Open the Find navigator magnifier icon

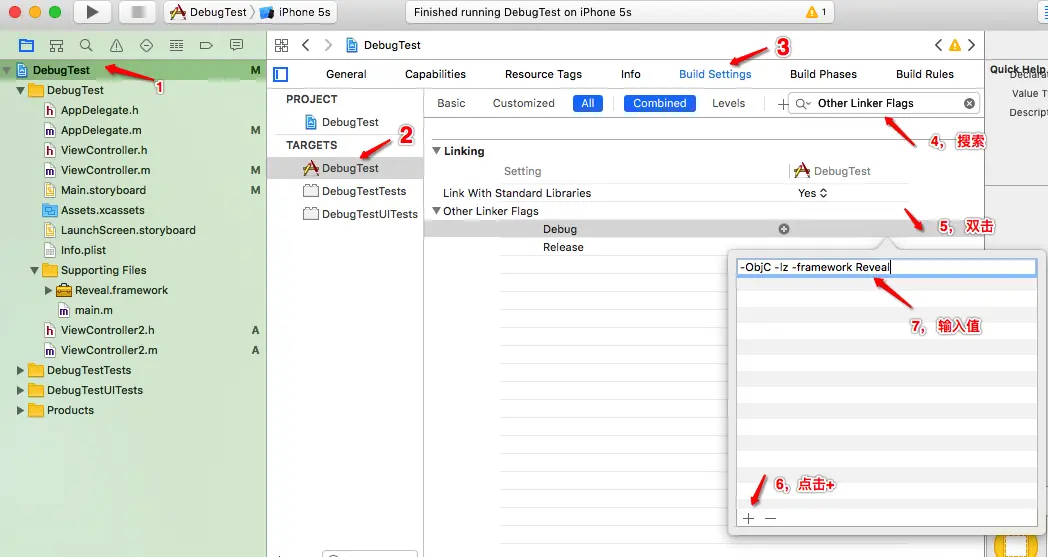point(86,45)
